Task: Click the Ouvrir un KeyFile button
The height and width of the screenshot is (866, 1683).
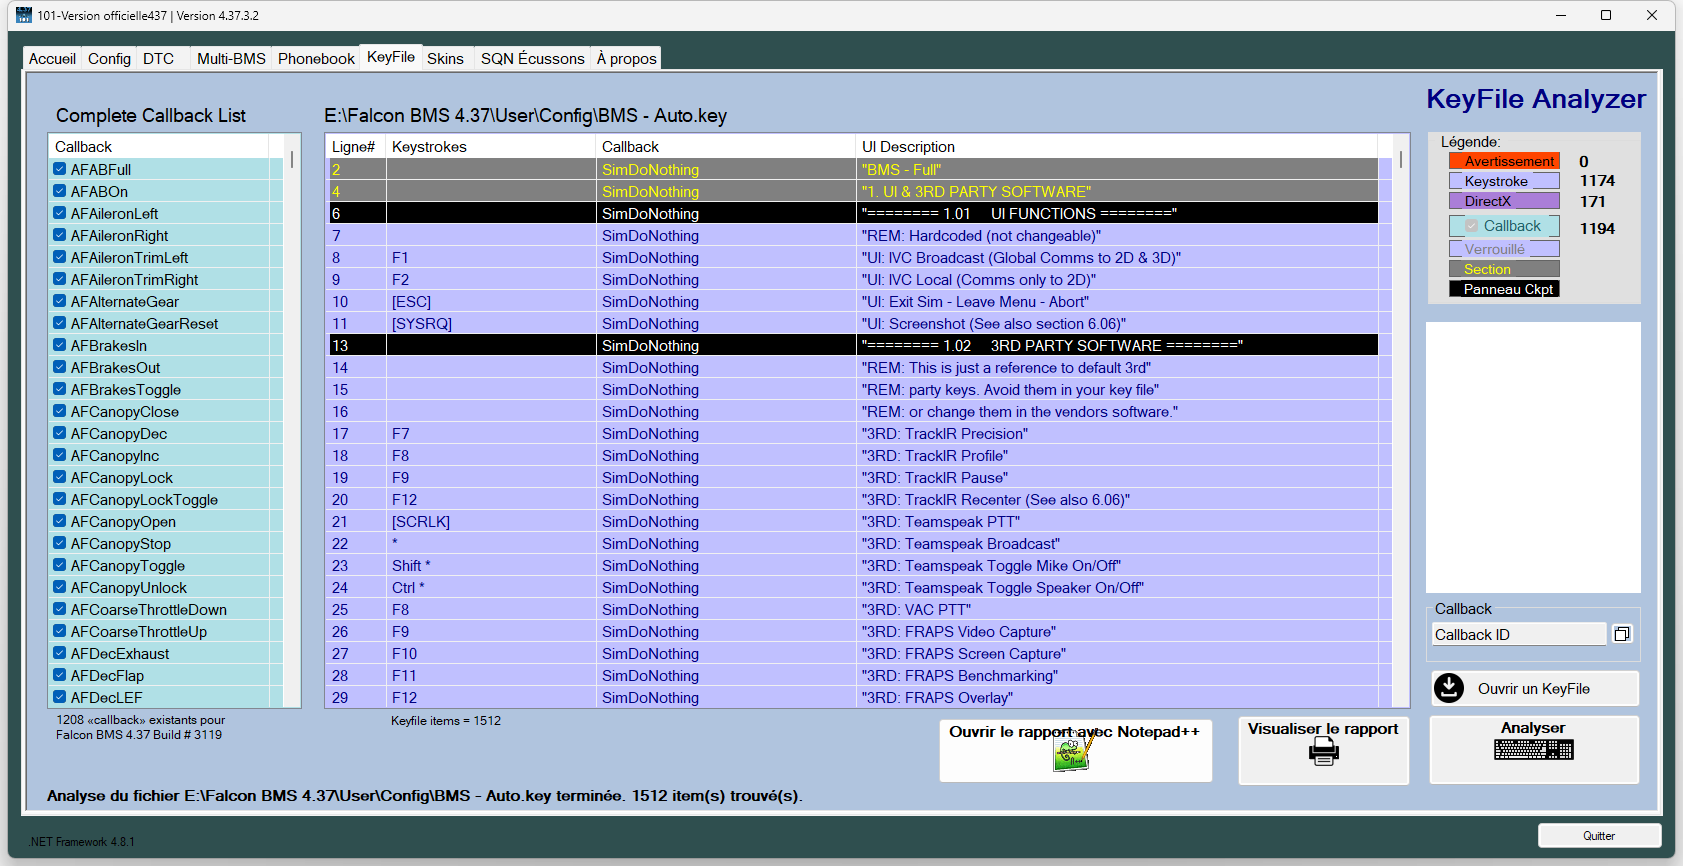Action: coord(1534,688)
